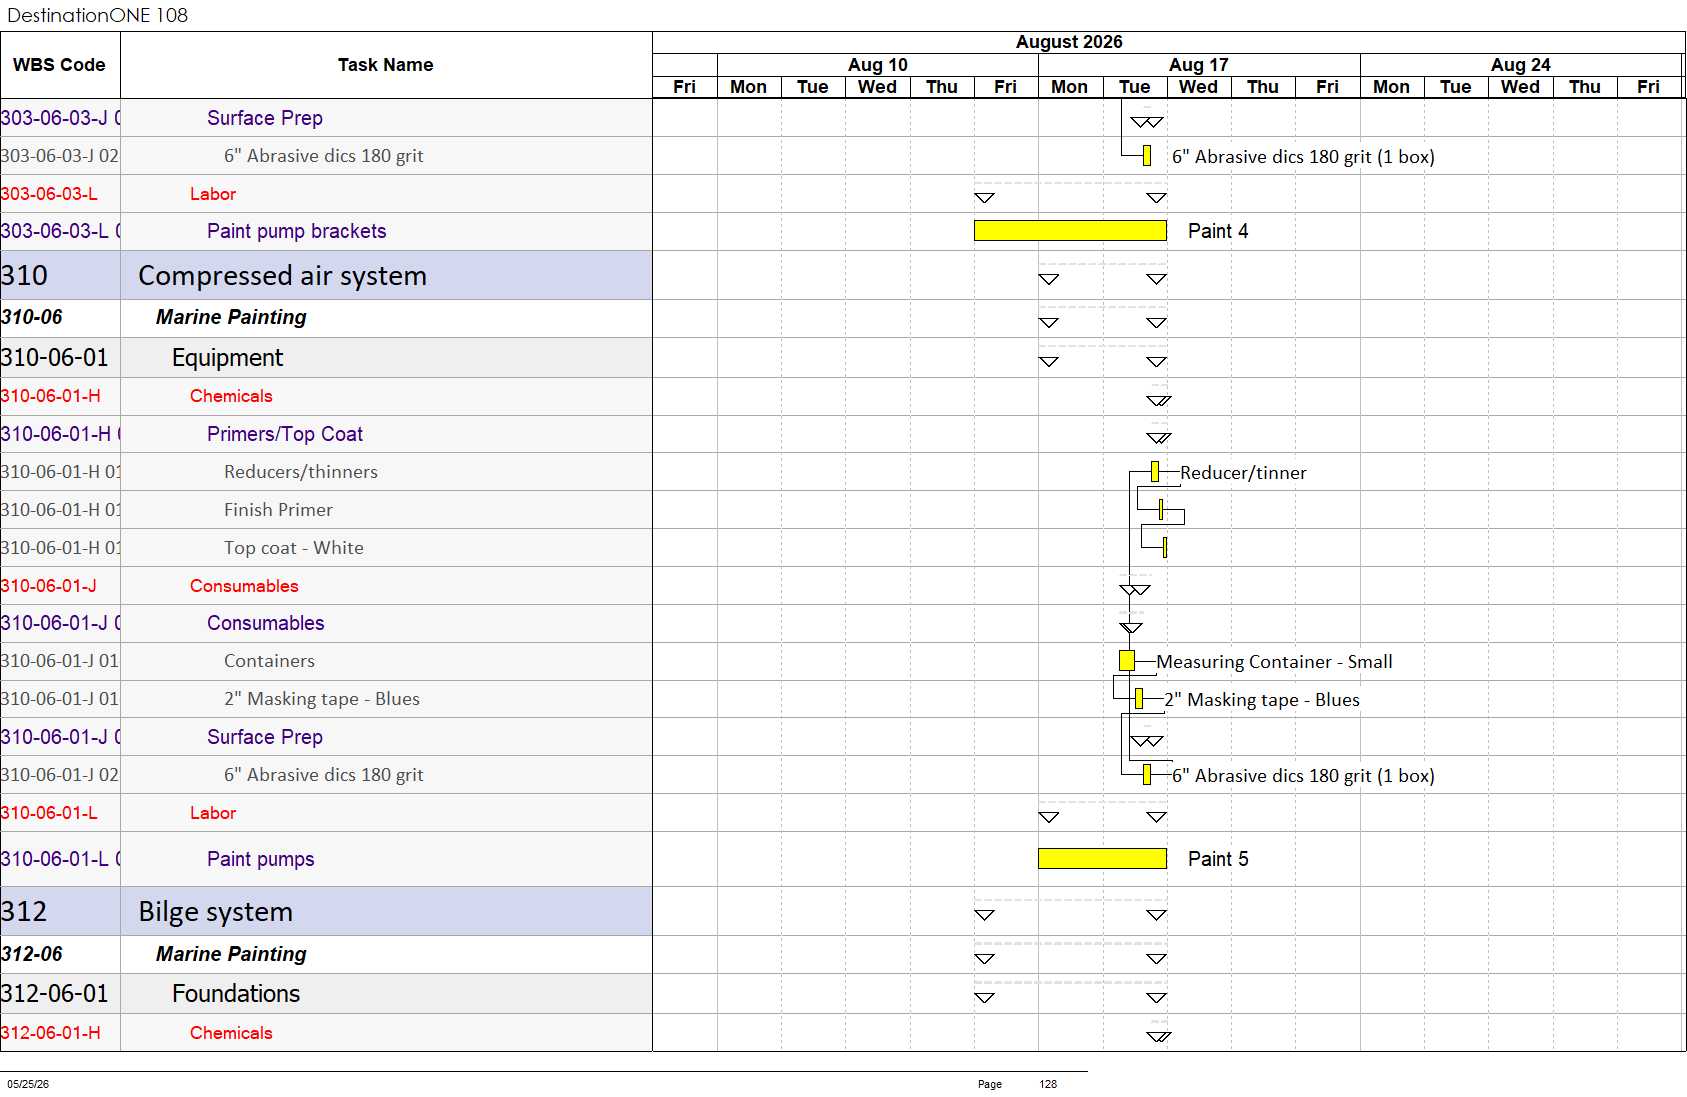Select the Primers/Top Coat row
Screen dimensions: 1687x1097
pyautogui.click(x=326, y=434)
